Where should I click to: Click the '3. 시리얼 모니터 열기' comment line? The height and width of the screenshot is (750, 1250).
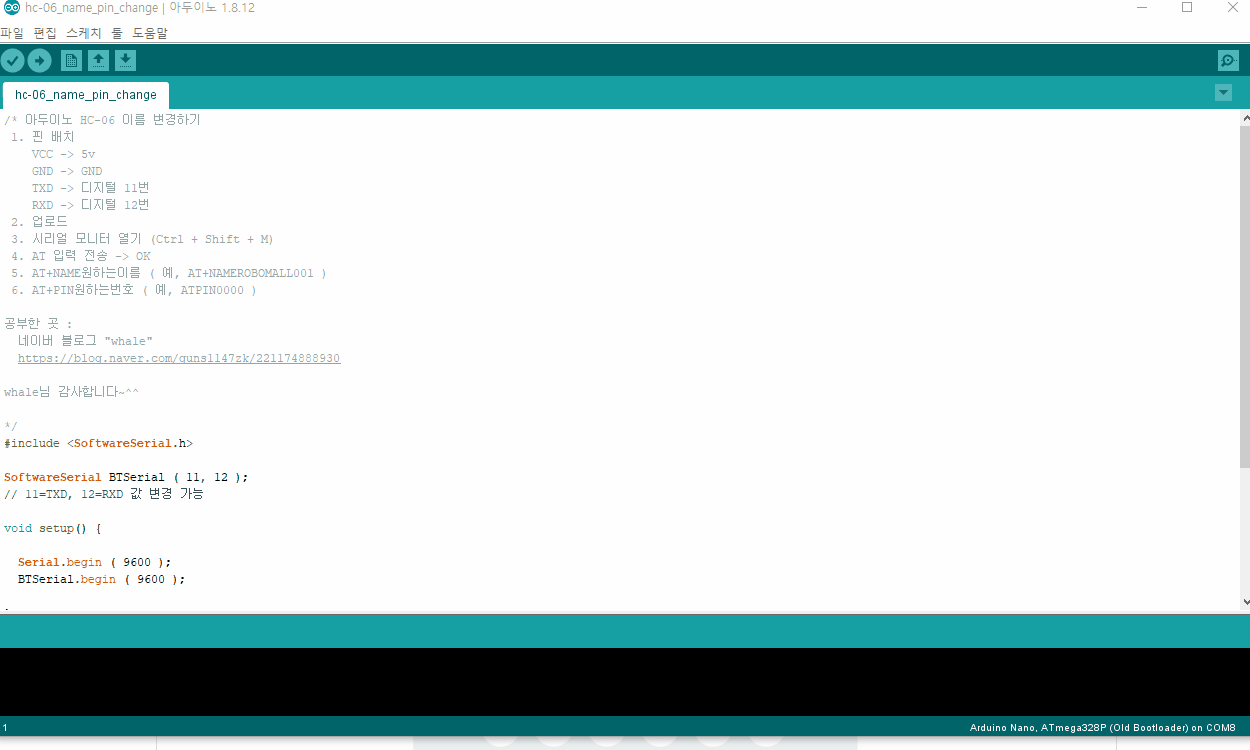pyautogui.click(x=142, y=239)
